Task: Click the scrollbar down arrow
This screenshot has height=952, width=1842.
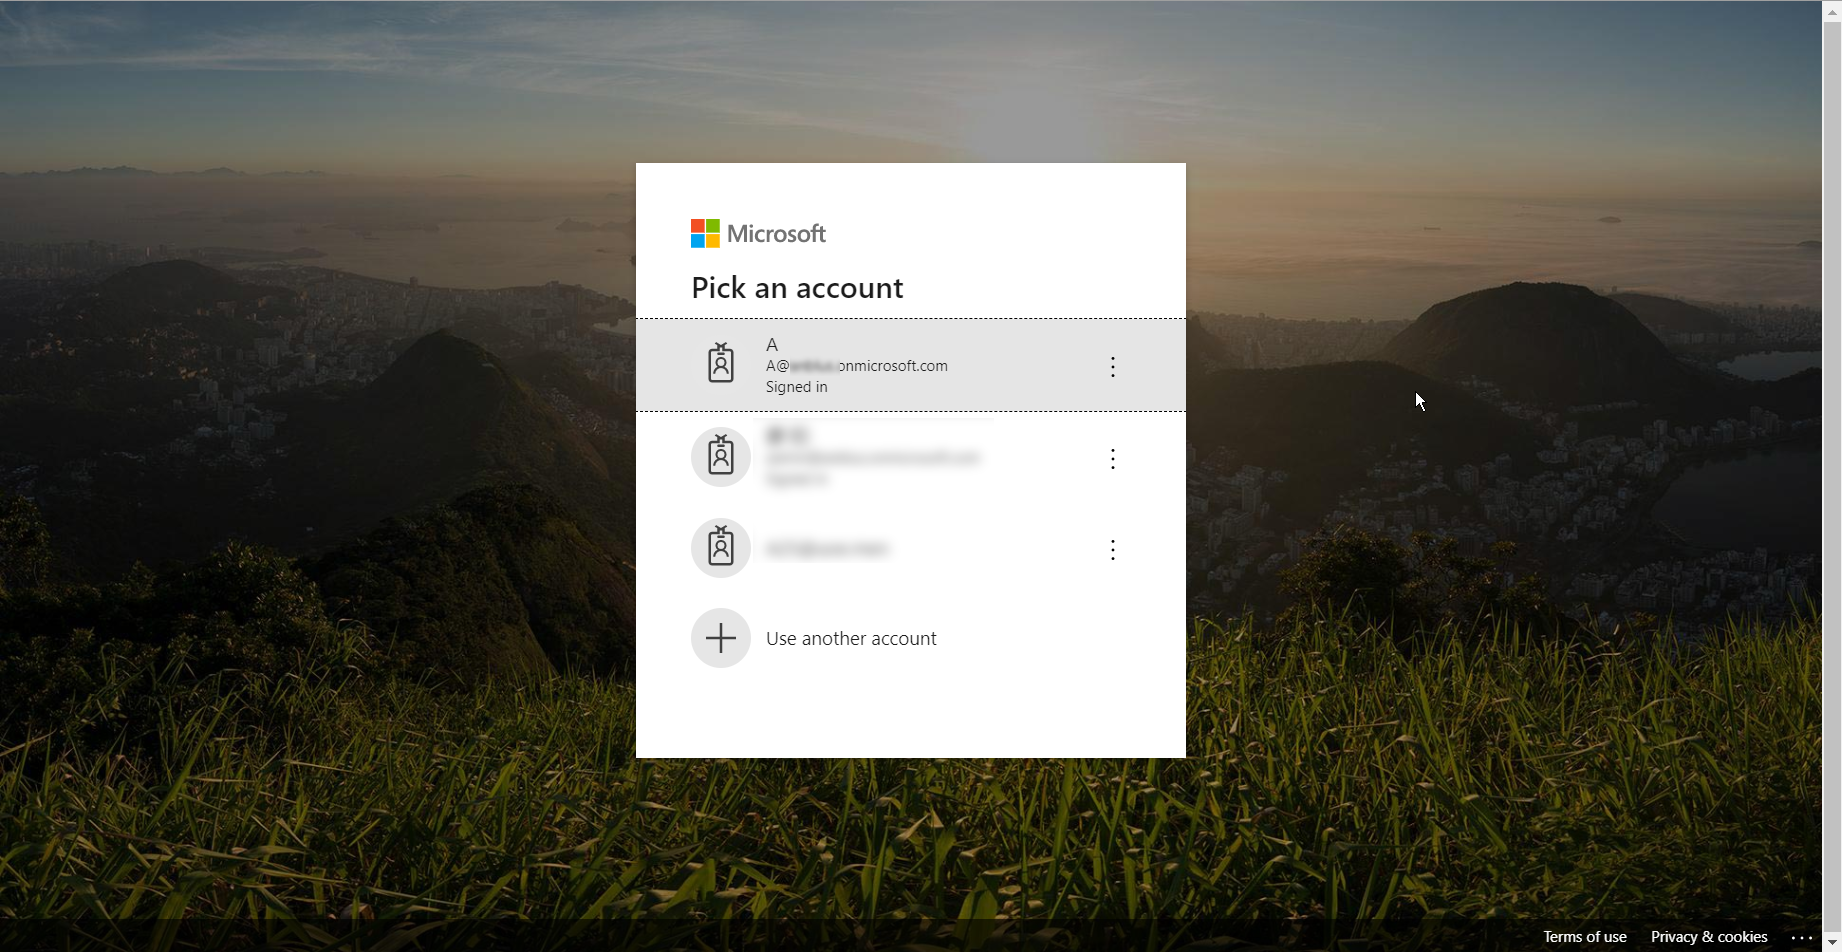Action: (x=1832, y=943)
